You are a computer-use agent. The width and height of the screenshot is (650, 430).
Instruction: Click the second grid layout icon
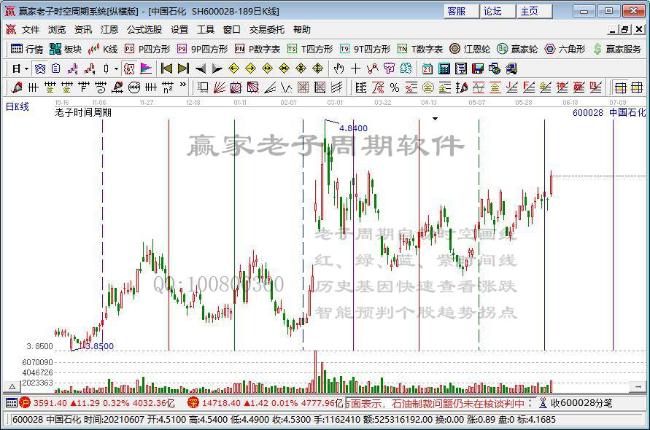(x=637, y=87)
